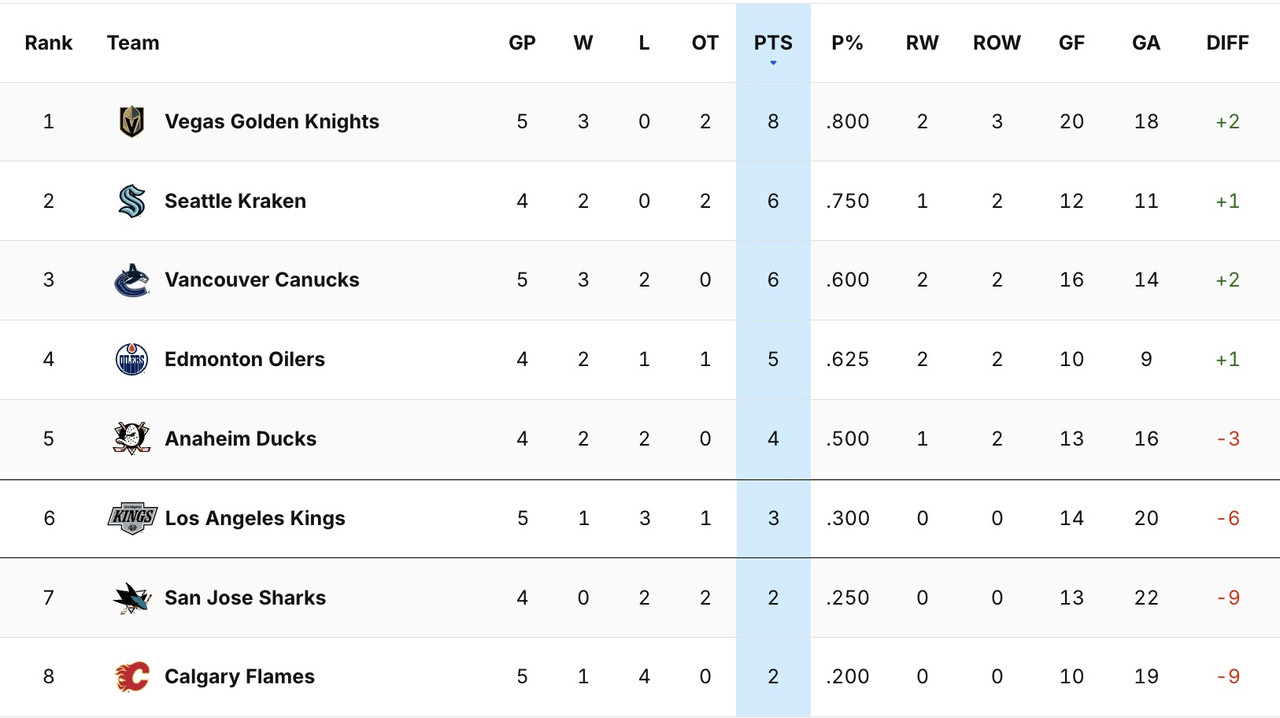The height and width of the screenshot is (718, 1280).
Task: Toggle the PTS column sort arrow
Action: [773, 63]
